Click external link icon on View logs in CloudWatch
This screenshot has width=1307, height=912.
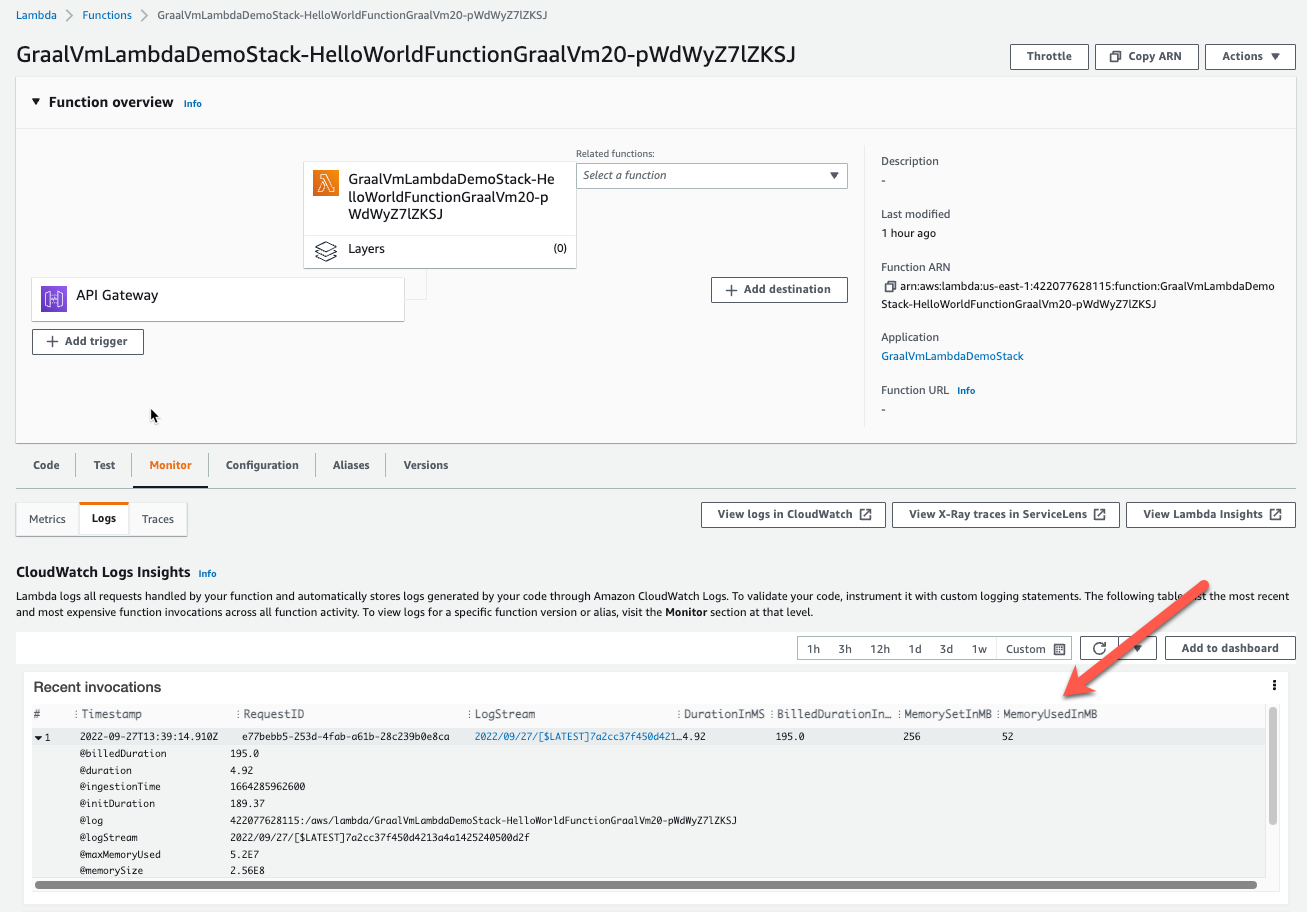[x=866, y=514]
